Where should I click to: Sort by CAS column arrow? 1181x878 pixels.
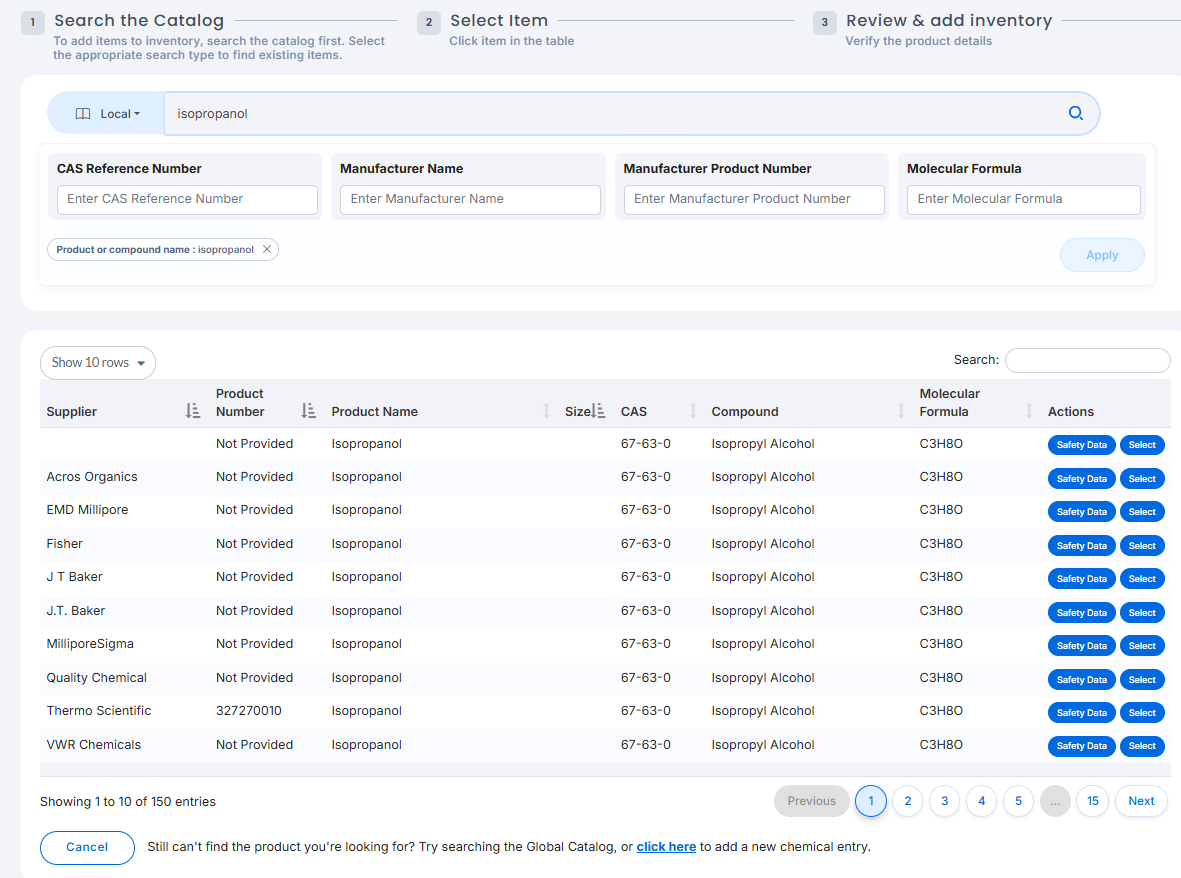692,411
